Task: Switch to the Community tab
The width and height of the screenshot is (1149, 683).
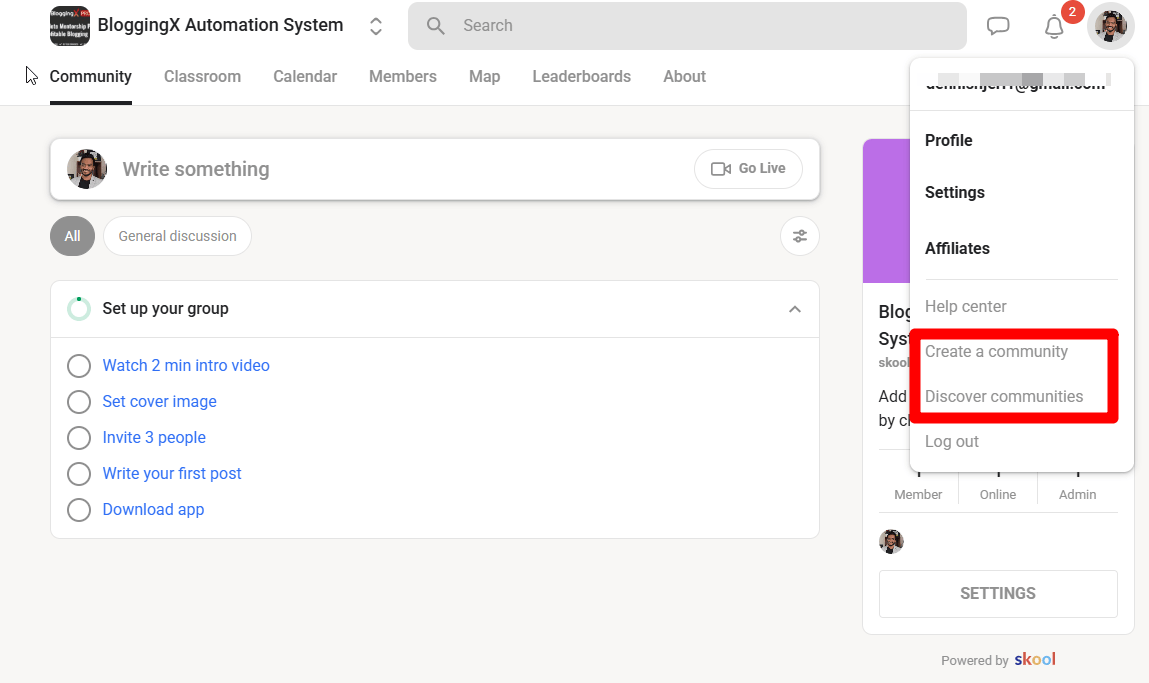Action: [91, 76]
